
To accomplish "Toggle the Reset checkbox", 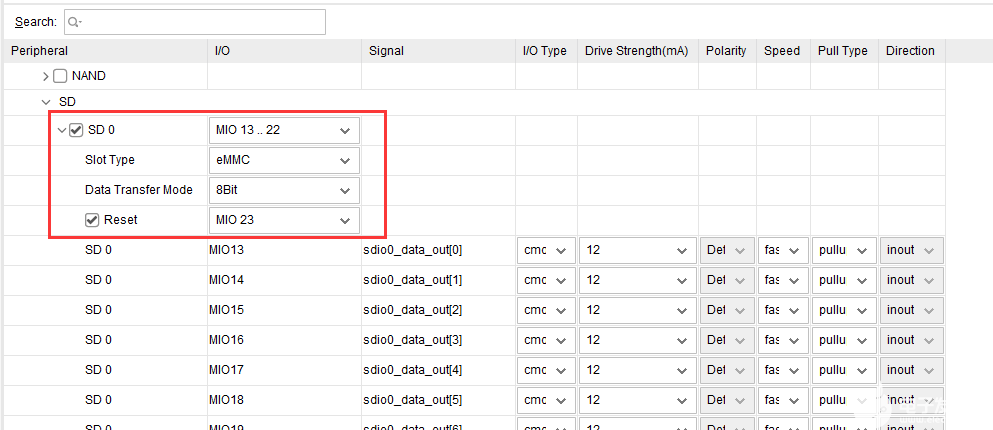I will [92, 220].
